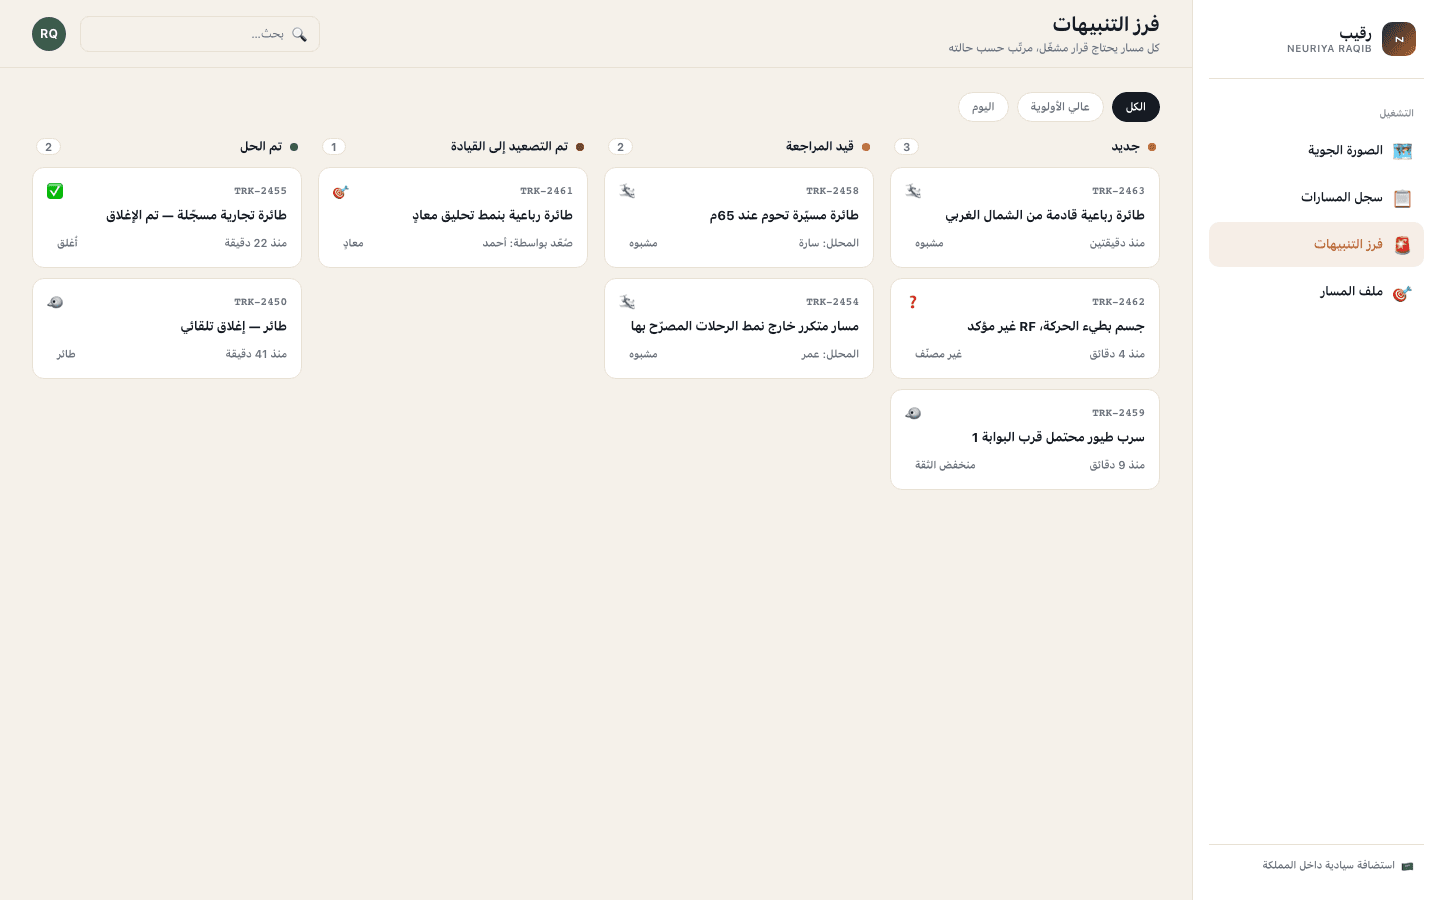Screen dimensions: 1440x900
Task: Click the رقيب app logo
Action: pyautogui.click(x=1399, y=39)
